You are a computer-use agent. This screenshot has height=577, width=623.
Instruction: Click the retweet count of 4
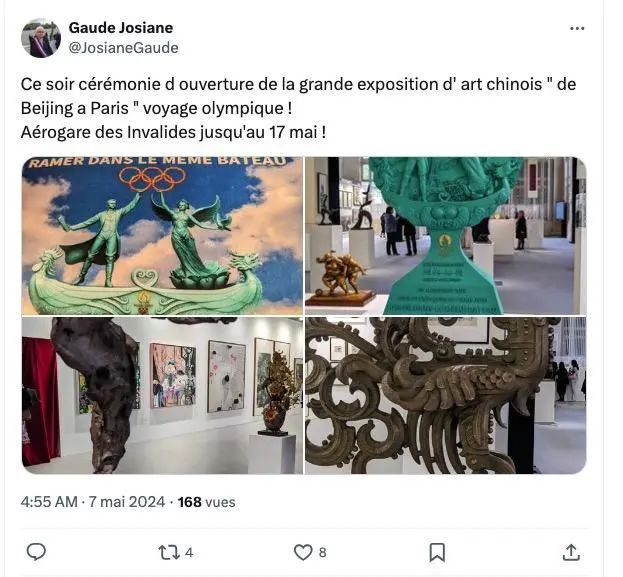click(x=189, y=553)
